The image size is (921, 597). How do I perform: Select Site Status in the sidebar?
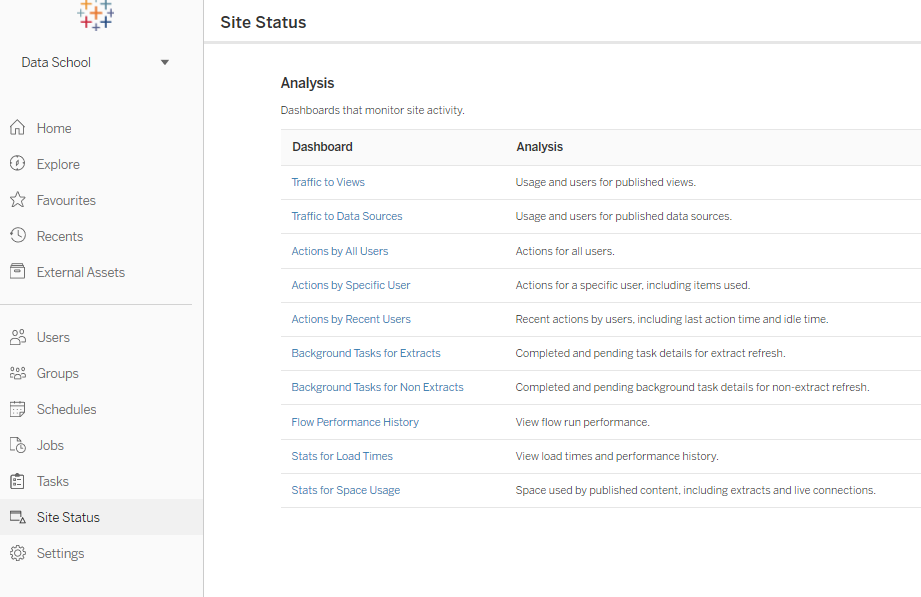pos(68,517)
